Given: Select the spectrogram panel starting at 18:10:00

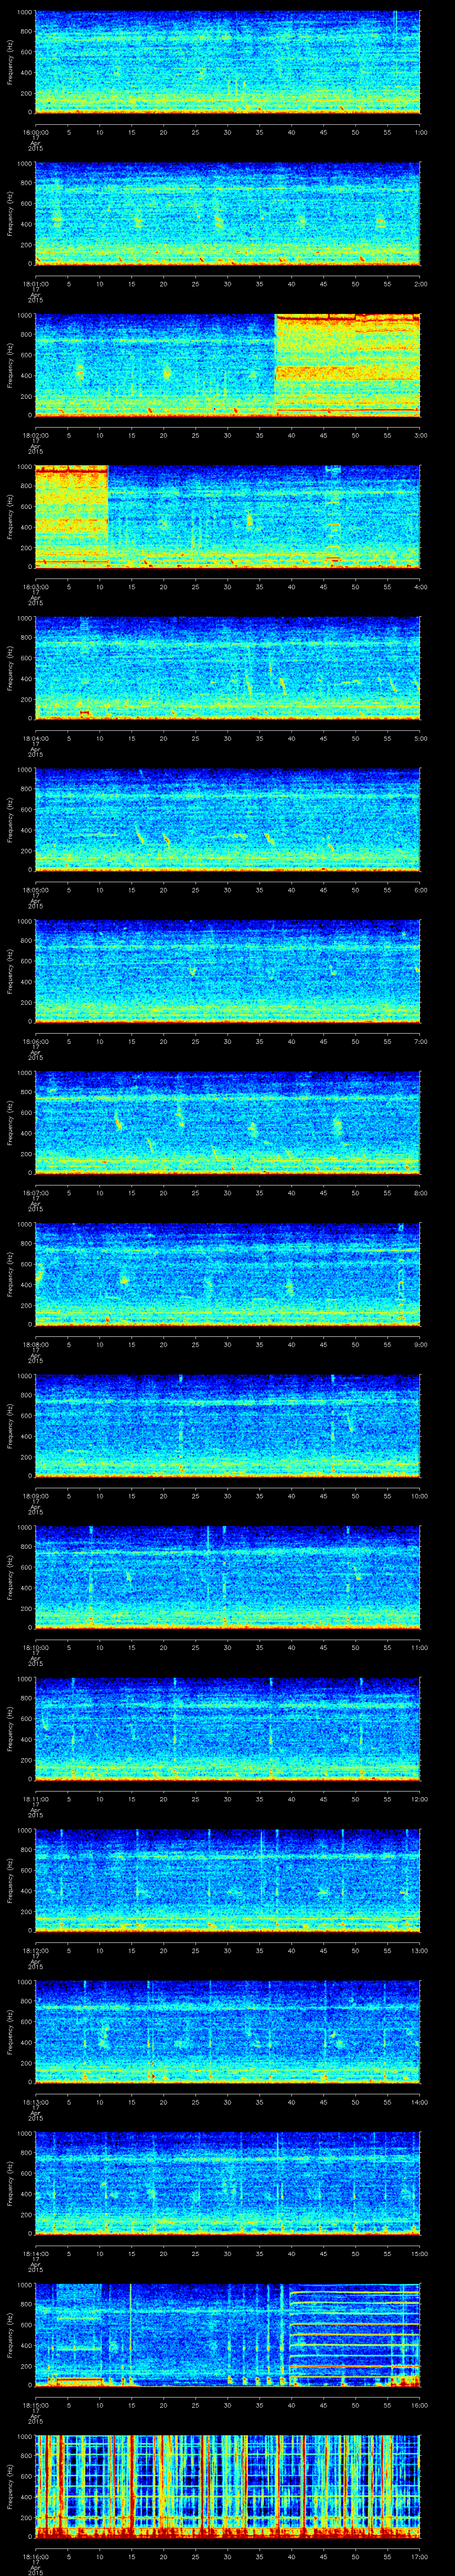Looking at the screenshot, I should [x=227, y=1577].
